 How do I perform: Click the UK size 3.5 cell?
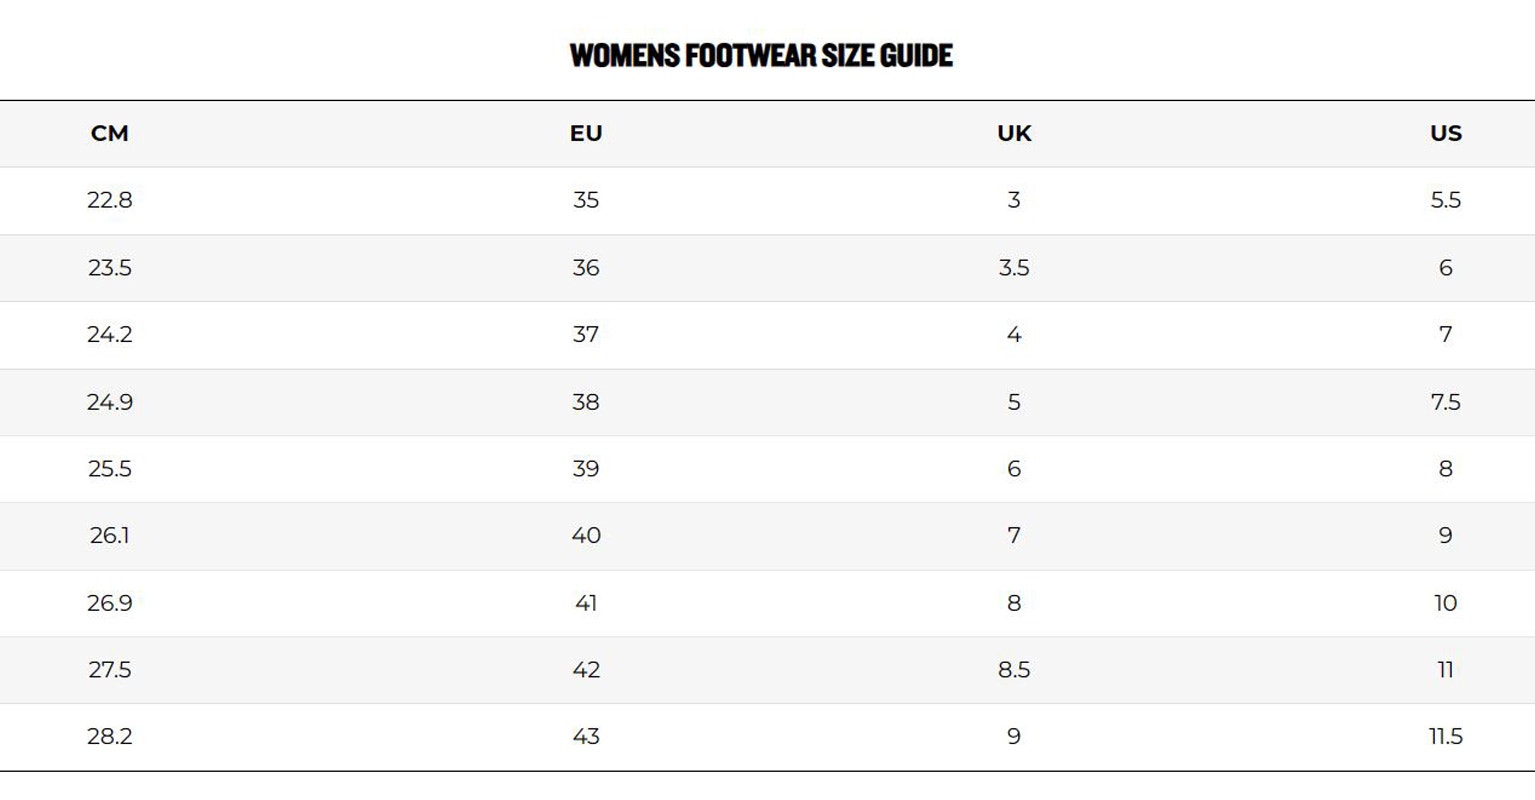coord(1014,268)
